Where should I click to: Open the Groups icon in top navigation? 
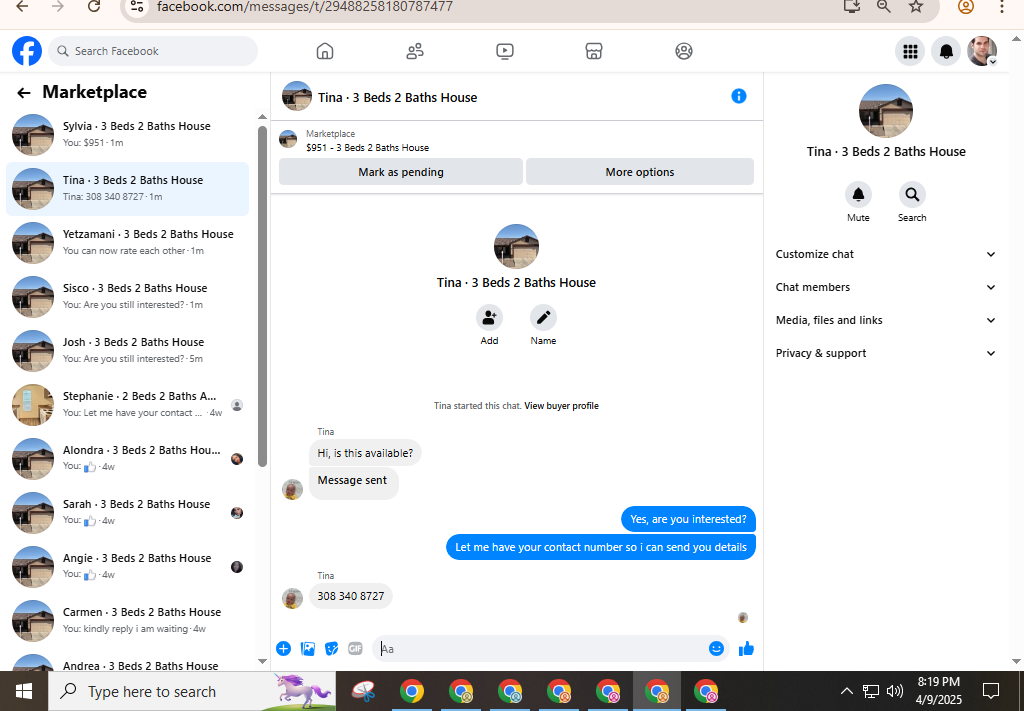pos(684,51)
